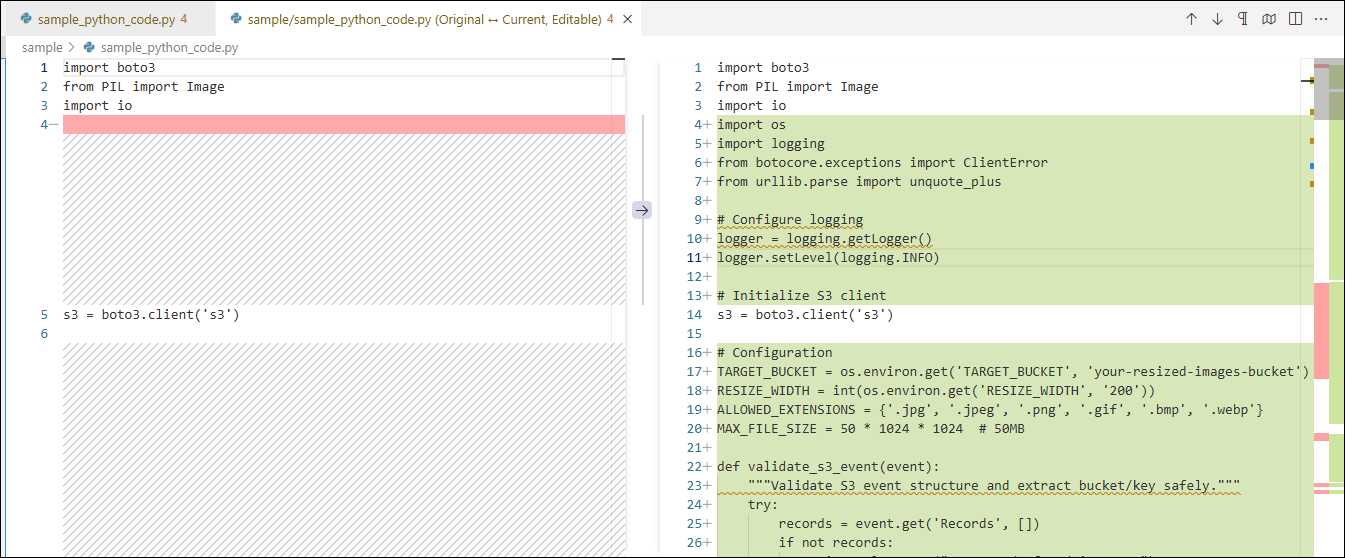Image resolution: width=1345 pixels, height=558 pixels.
Task: Switch to the first sample_python_code.py tab
Action: tap(112, 19)
